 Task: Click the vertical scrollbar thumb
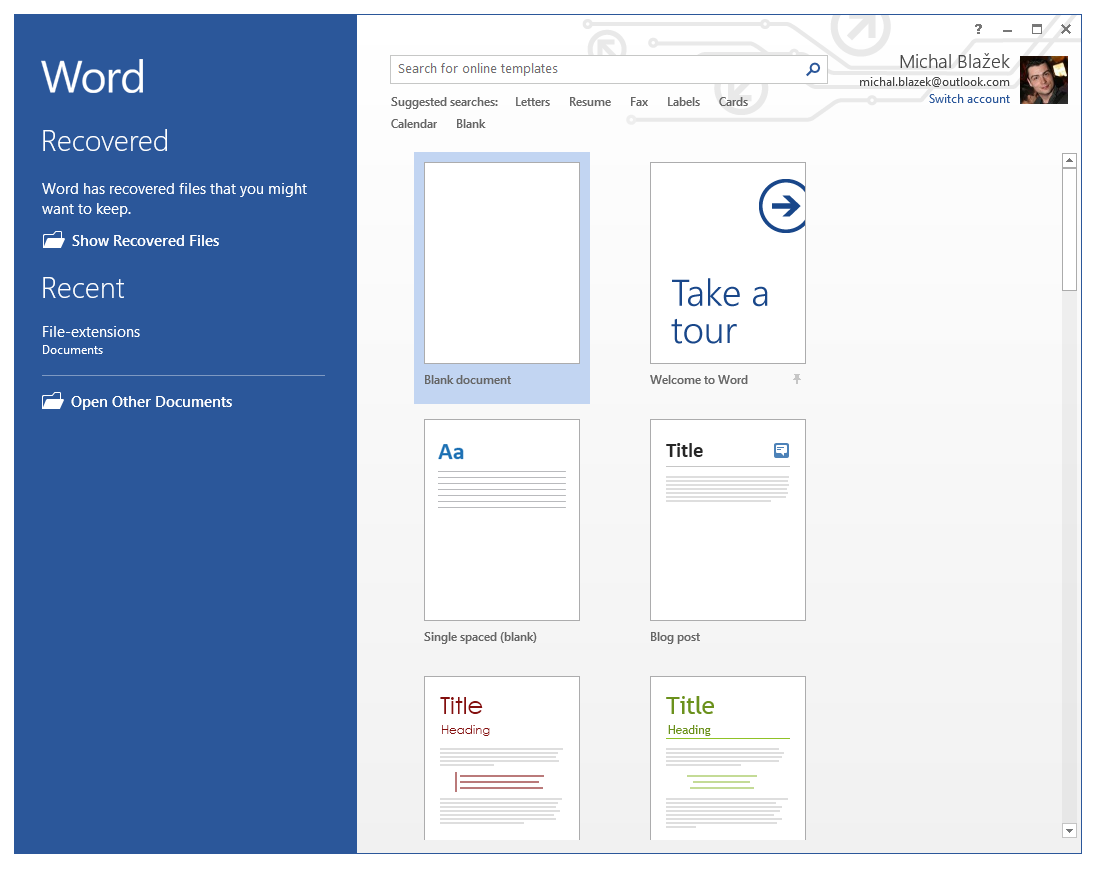(1069, 229)
